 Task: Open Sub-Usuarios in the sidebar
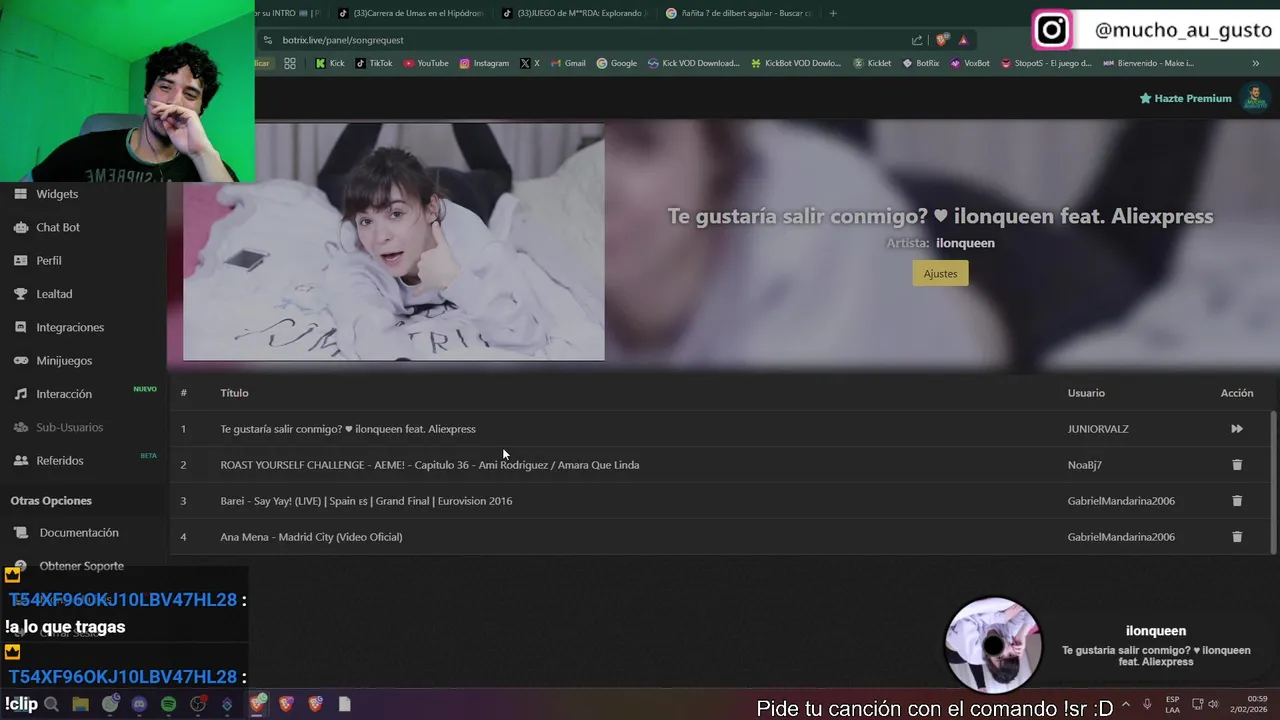pyautogui.click(x=70, y=427)
